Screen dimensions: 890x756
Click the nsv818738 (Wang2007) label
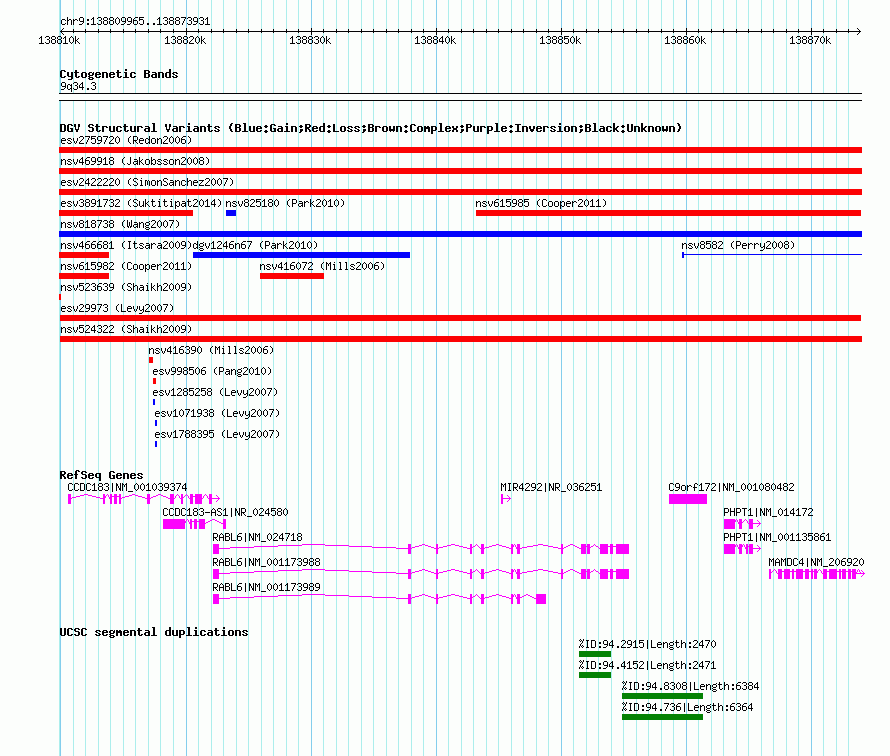120,224
